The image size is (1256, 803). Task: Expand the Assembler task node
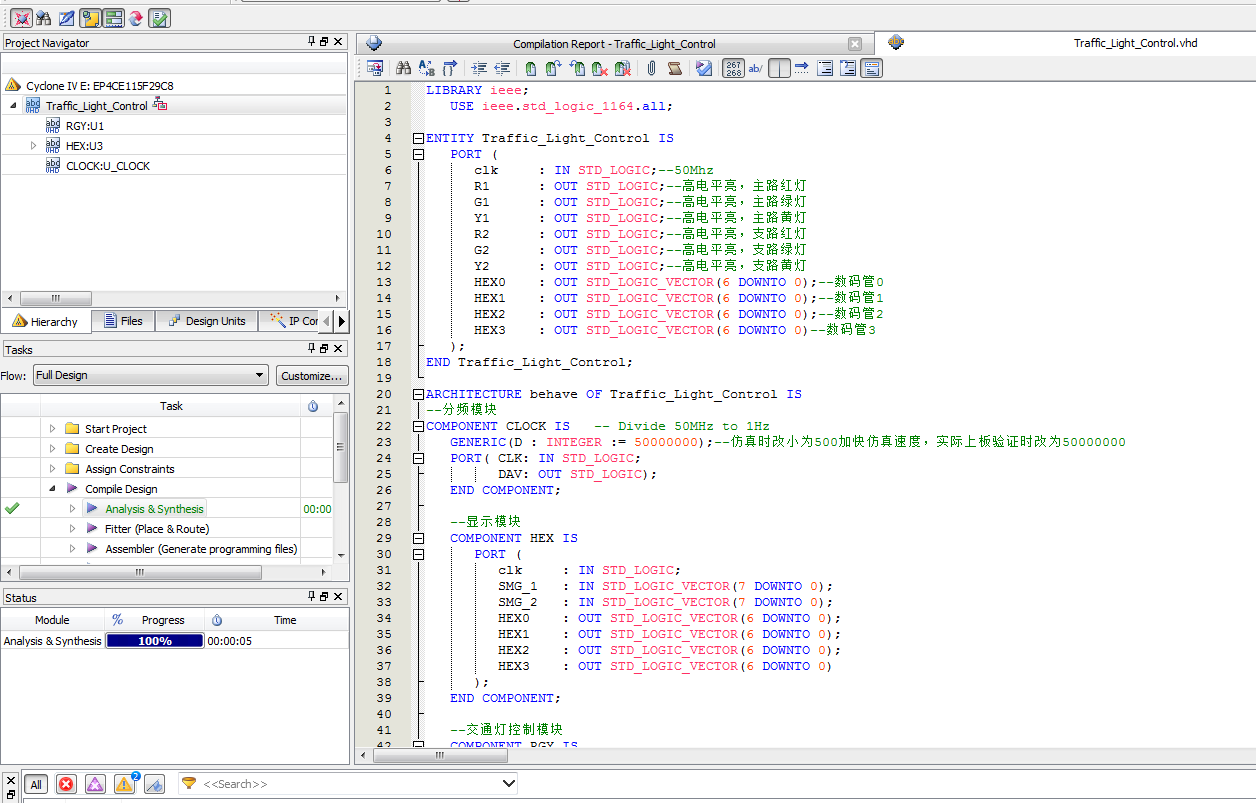[x=72, y=549]
